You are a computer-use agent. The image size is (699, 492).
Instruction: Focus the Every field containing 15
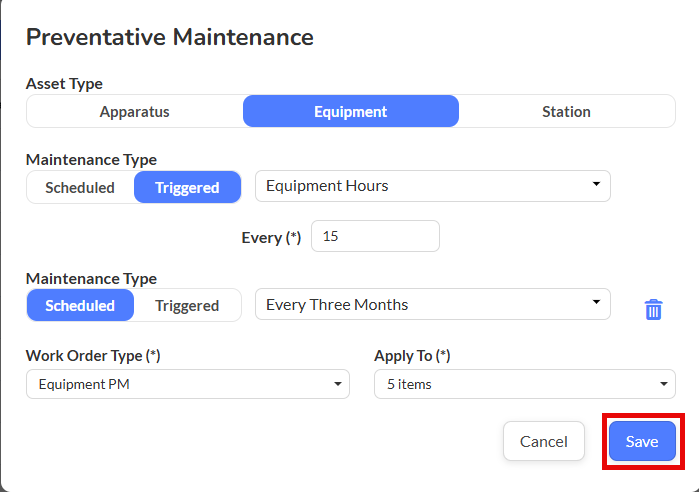coord(375,236)
